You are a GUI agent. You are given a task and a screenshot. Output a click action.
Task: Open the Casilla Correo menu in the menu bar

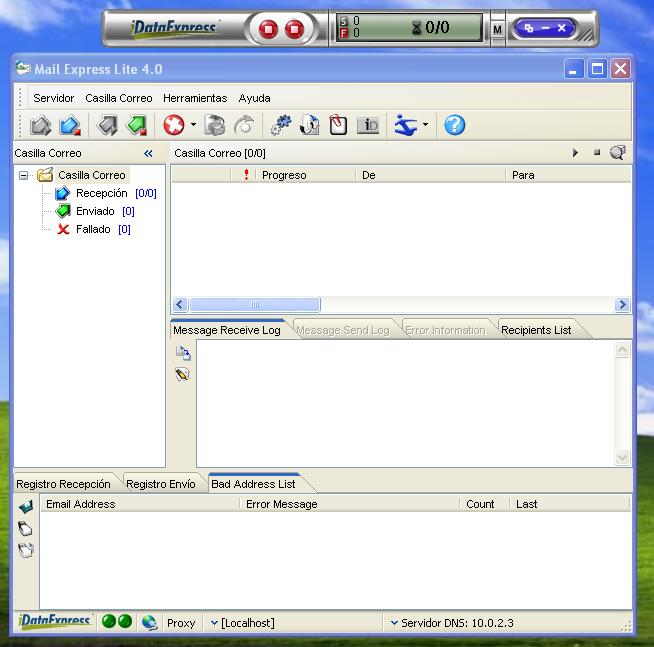119,98
